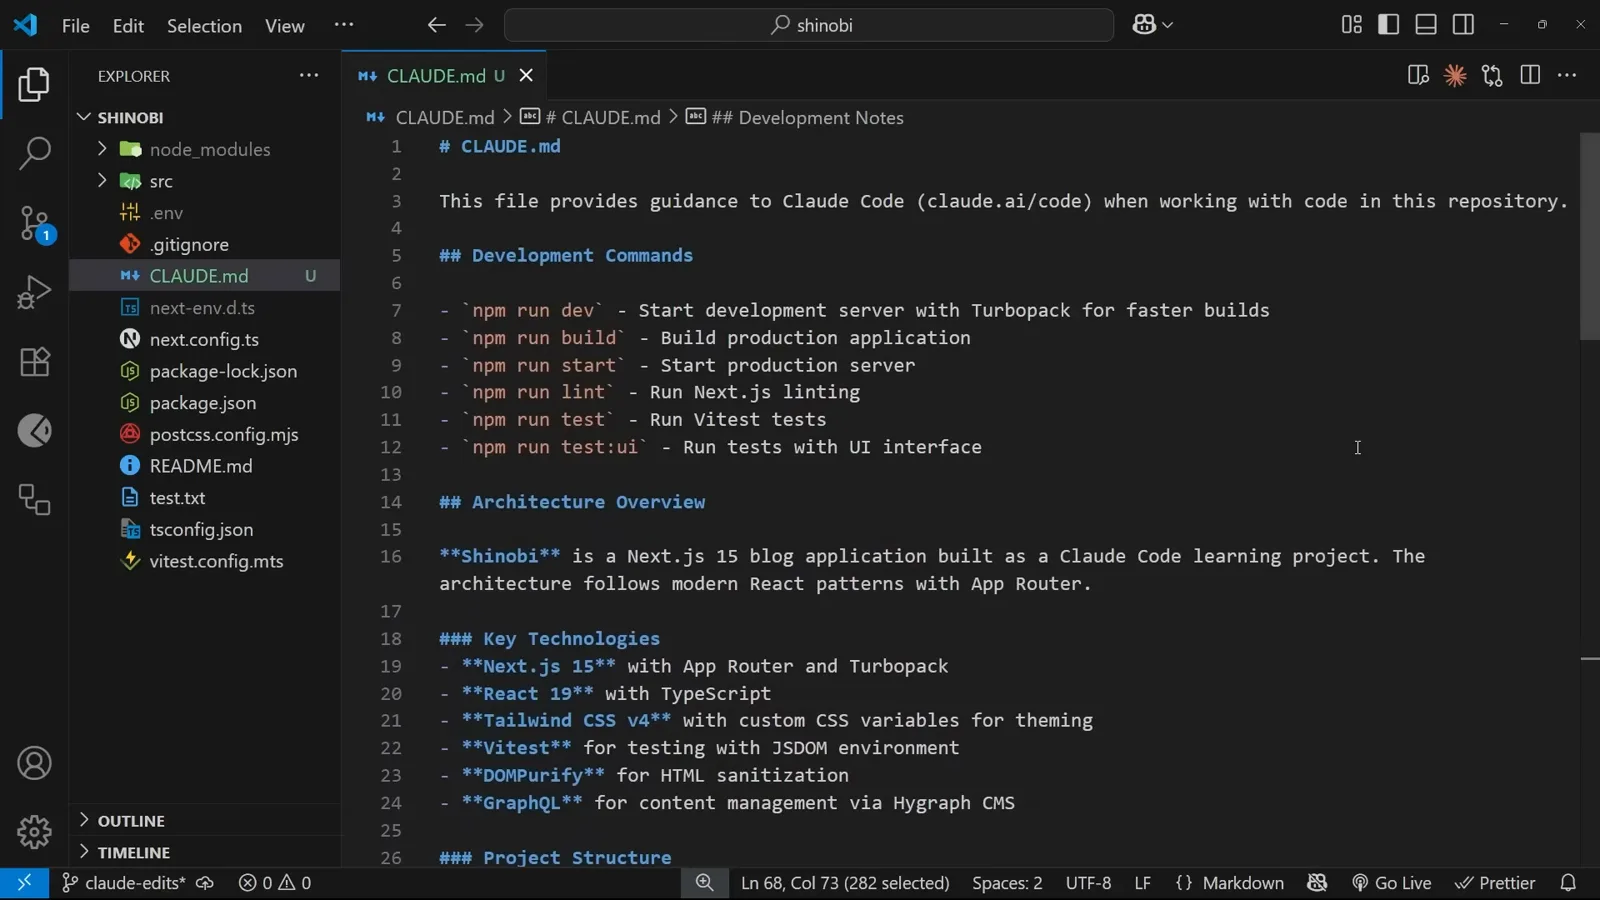Open postcss.config.mjs file
This screenshot has width=1600, height=900.
click(205, 434)
